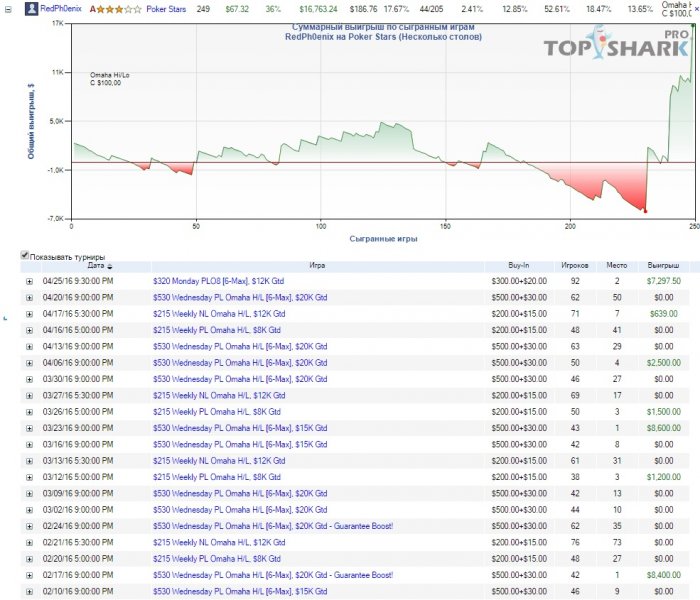Expand the 02/17/16 9:00 PM tournament row
The width and height of the screenshot is (700, 600).
point(29,575)
